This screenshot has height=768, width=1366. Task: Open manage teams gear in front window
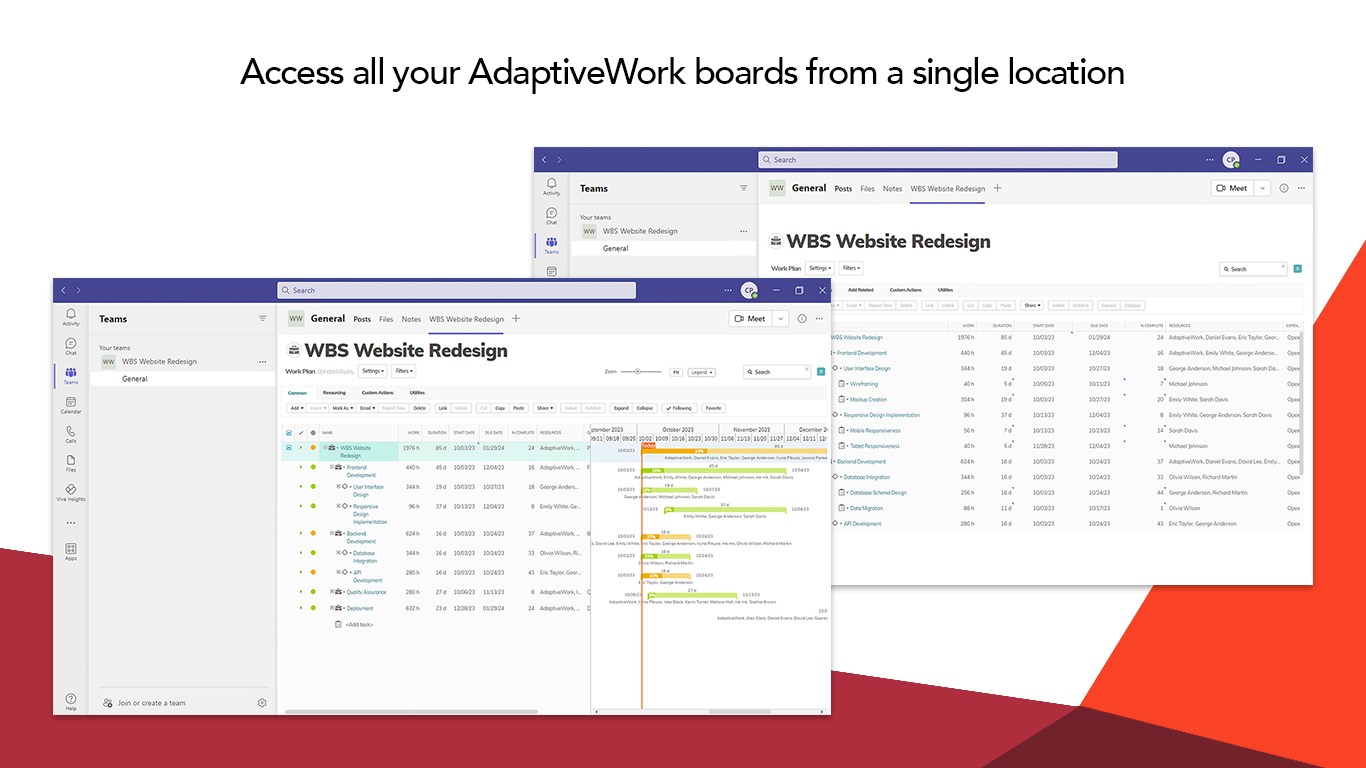[x=262, y=703]
